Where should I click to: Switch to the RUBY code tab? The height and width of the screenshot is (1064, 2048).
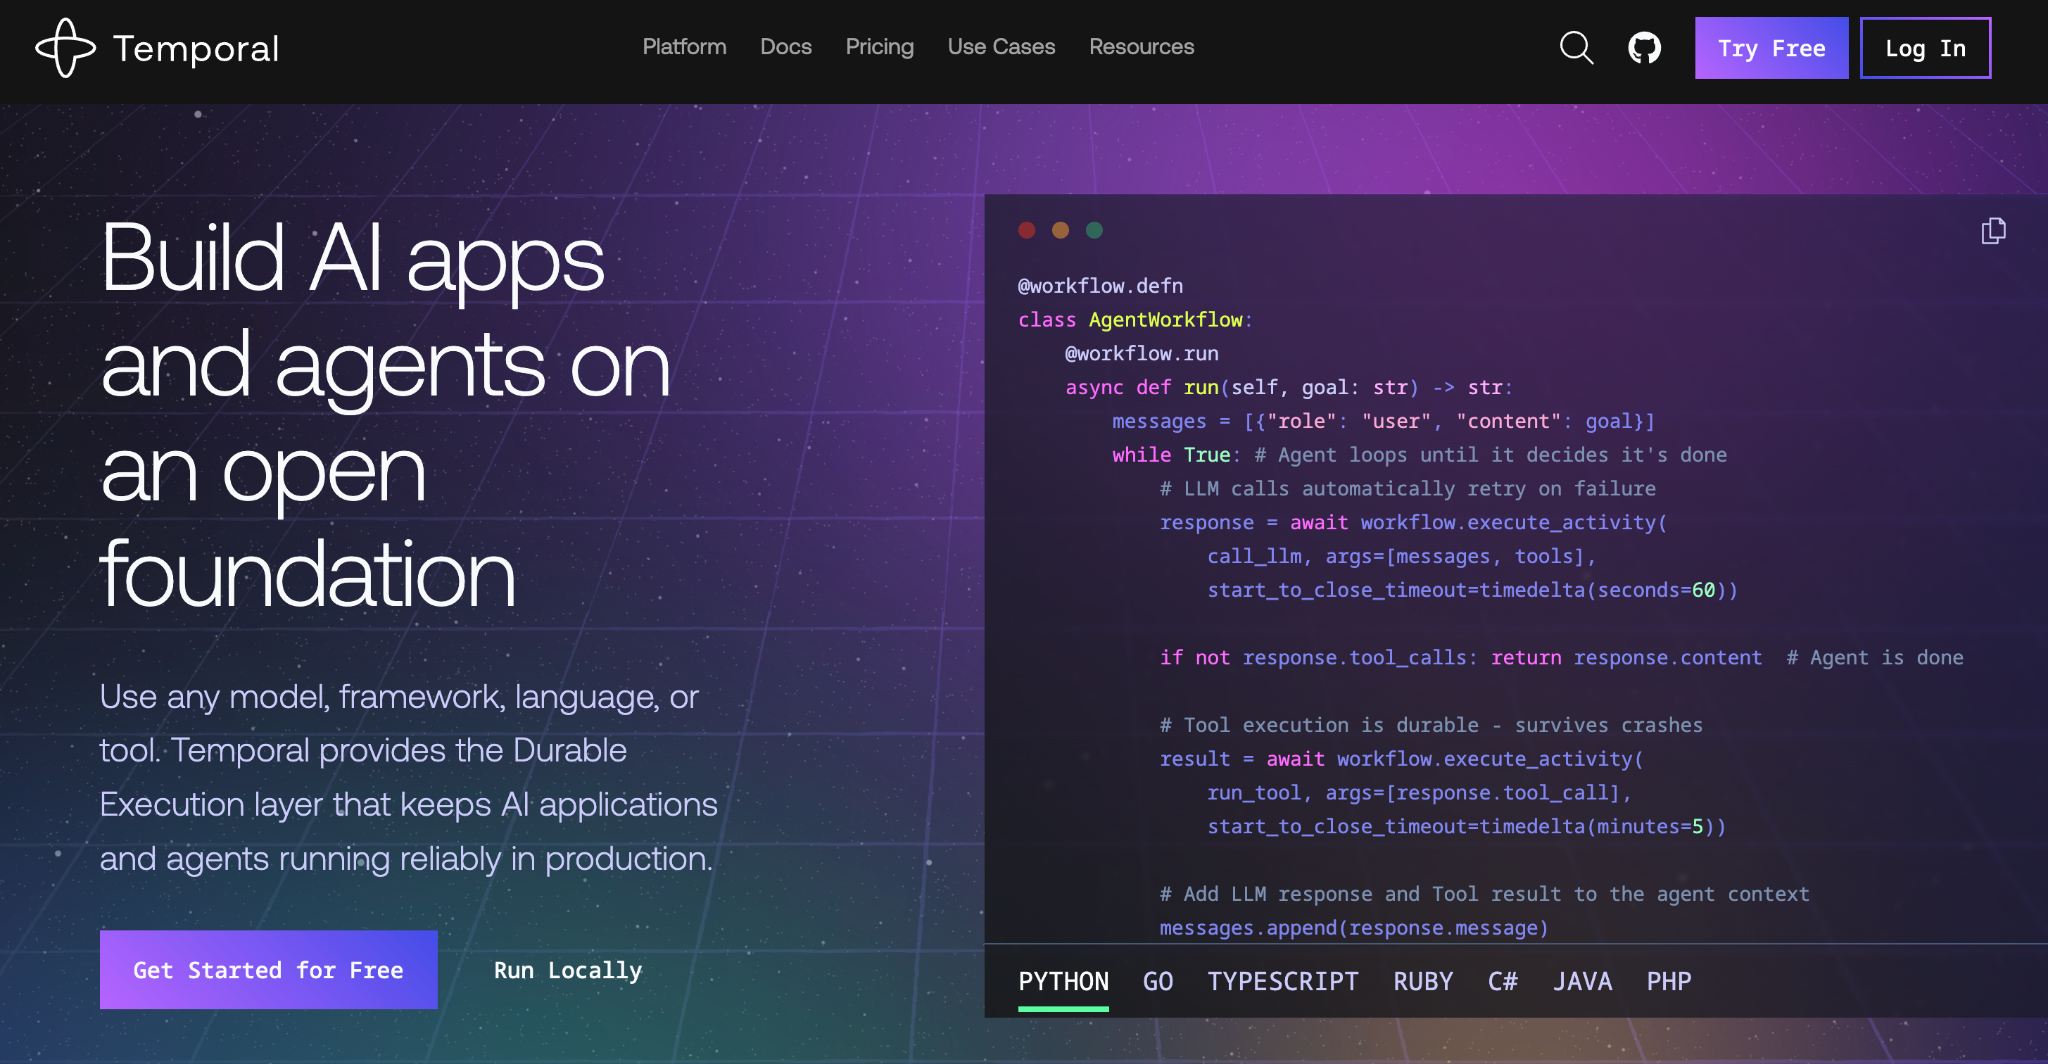[1423, 981]
